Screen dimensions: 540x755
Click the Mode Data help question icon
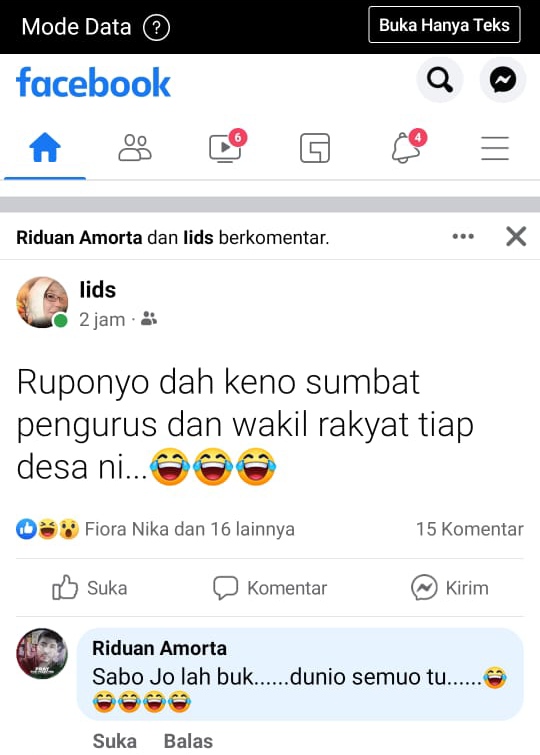157,27
